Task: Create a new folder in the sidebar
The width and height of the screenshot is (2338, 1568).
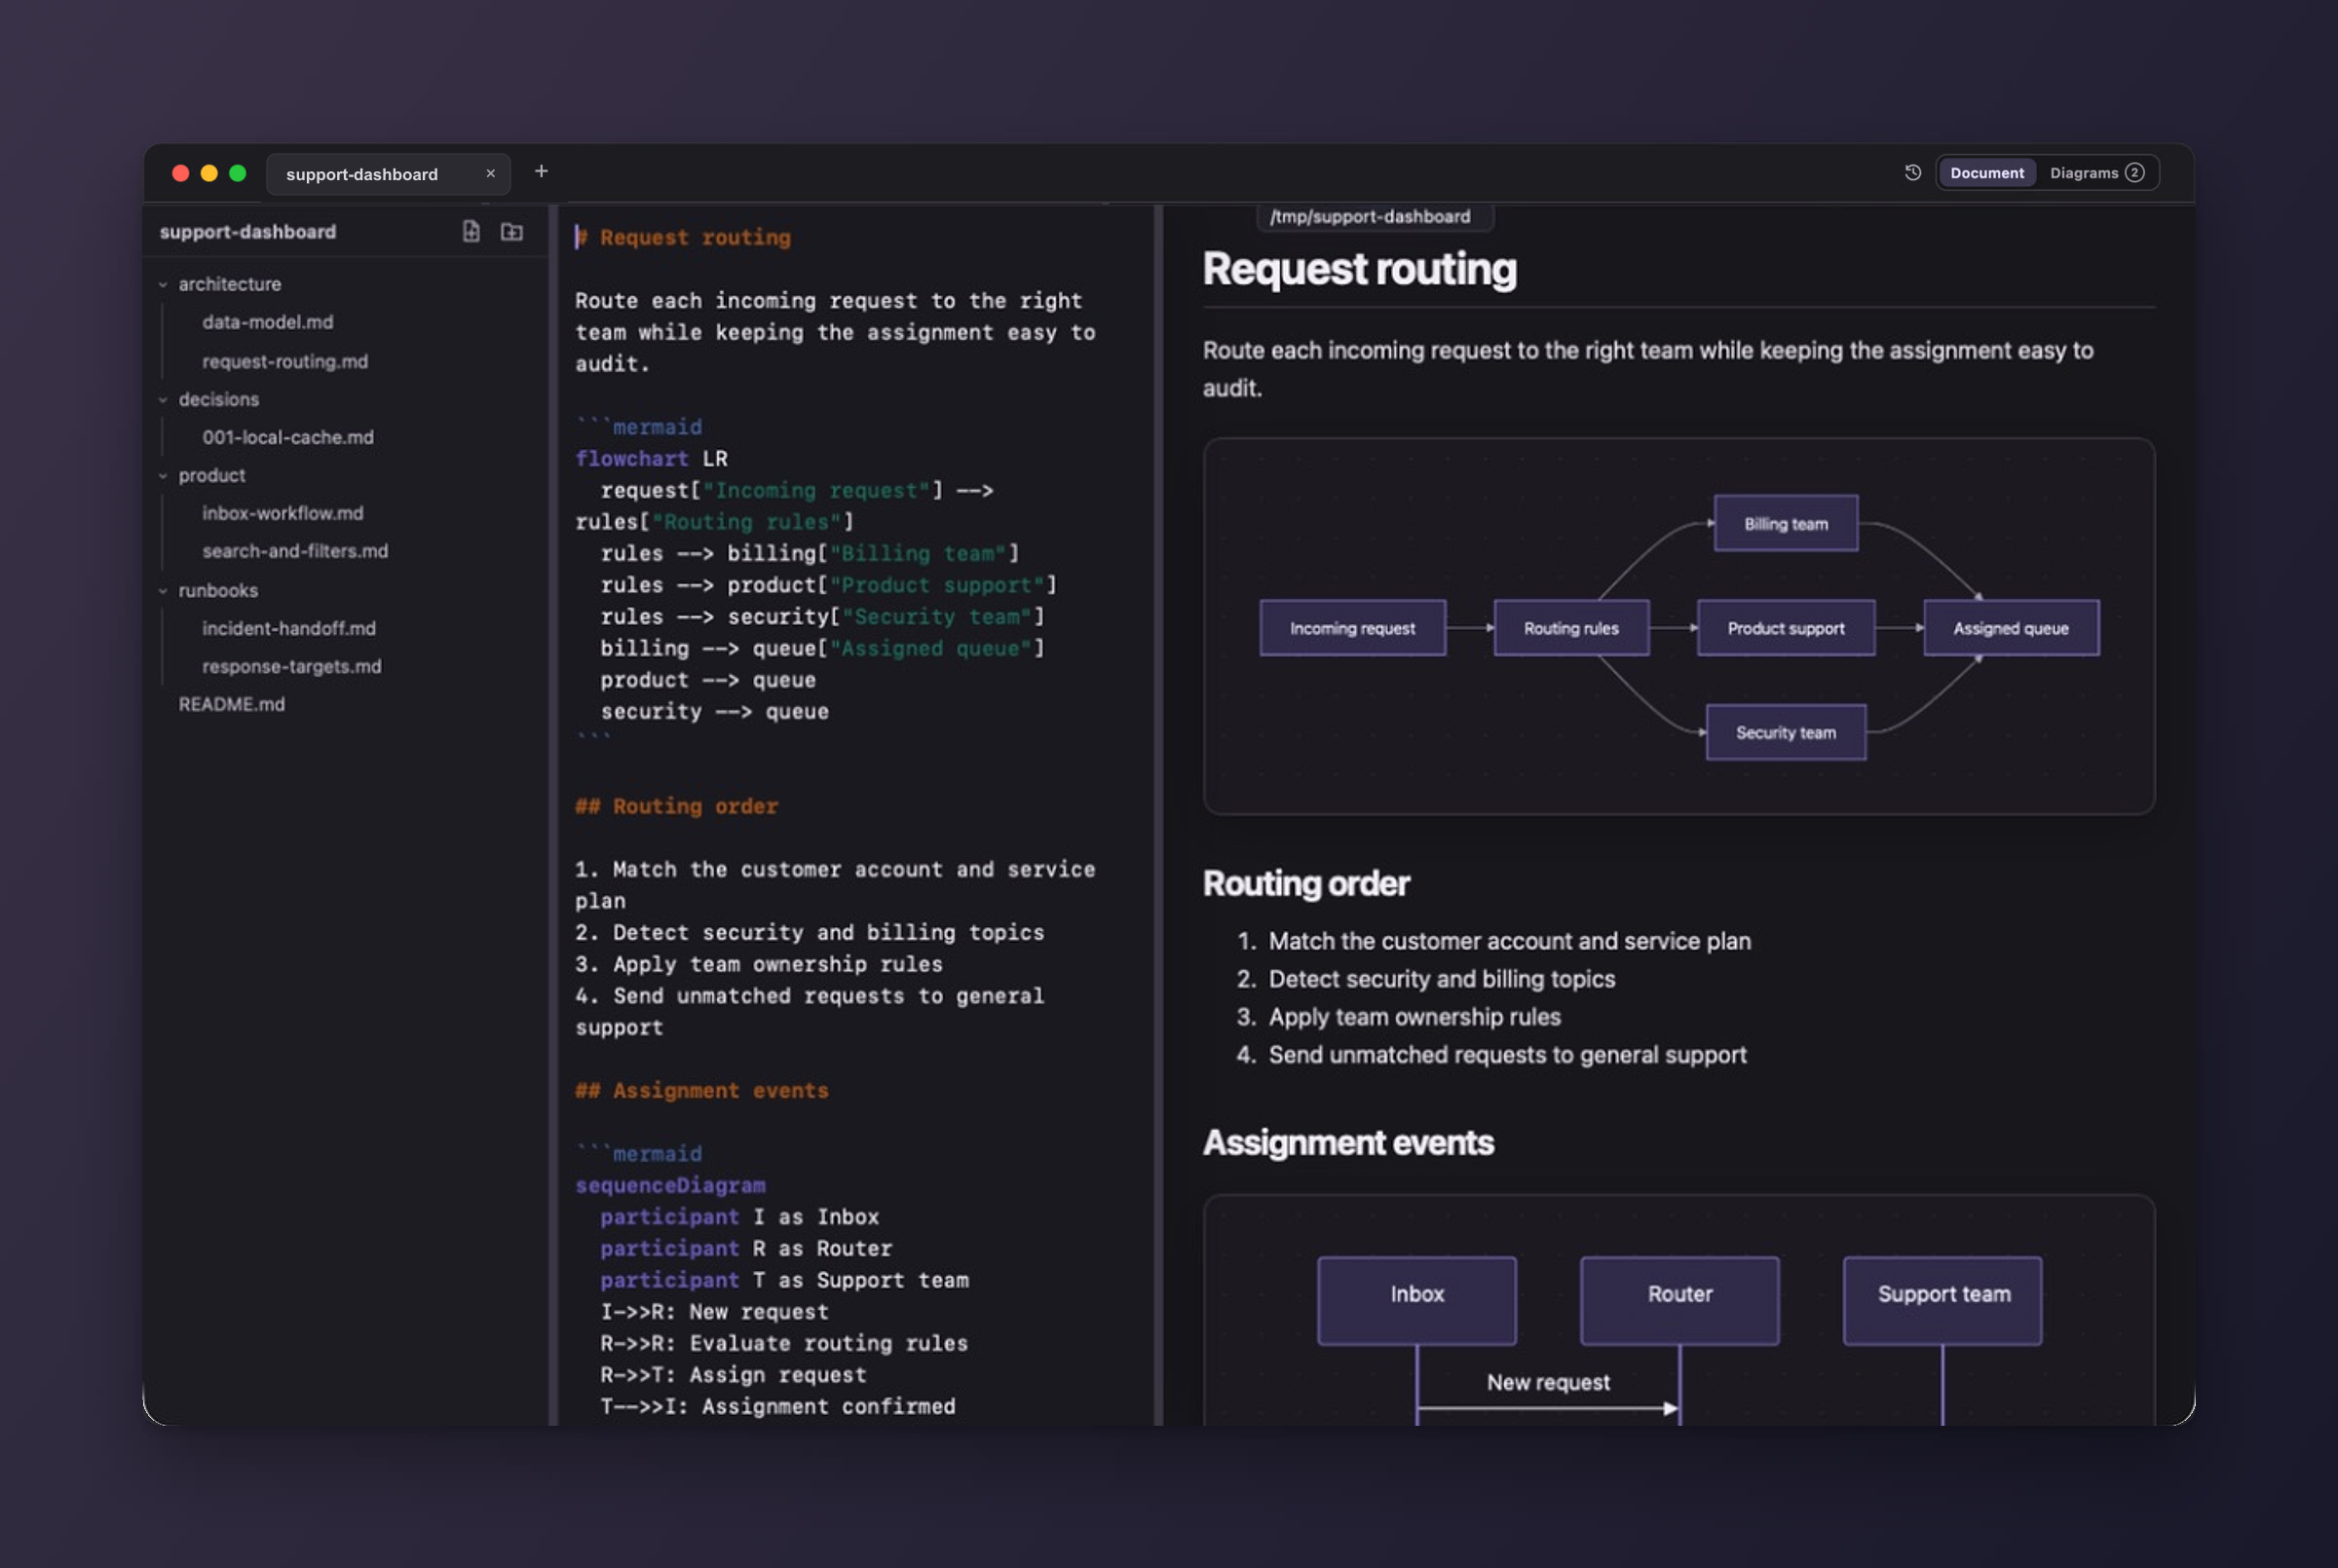Action: click(x=512, y=232)
